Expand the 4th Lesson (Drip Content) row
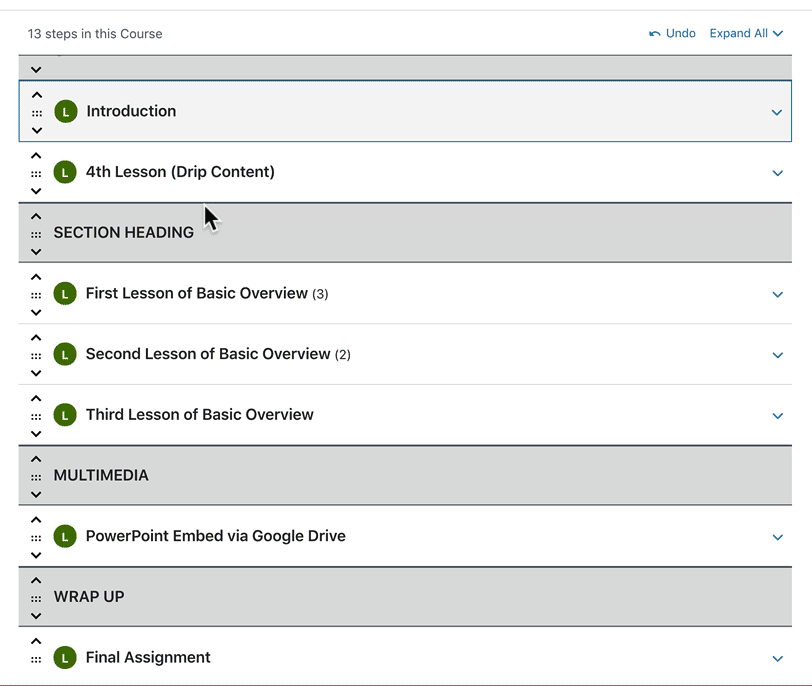 pos(777,173)
